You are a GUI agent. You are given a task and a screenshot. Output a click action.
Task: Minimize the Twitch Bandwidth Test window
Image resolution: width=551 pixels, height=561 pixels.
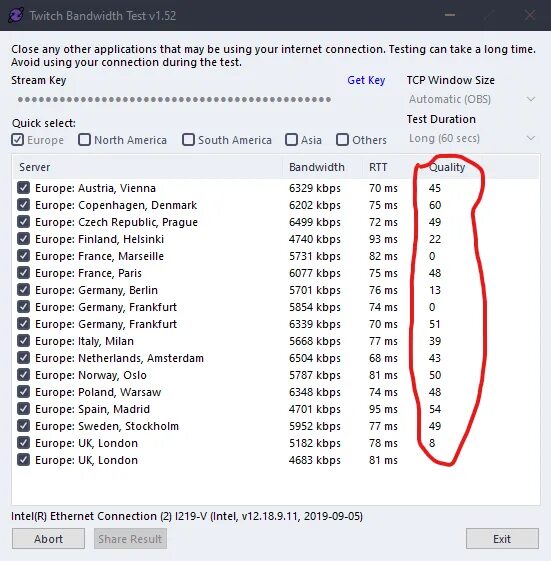(450, 15)
